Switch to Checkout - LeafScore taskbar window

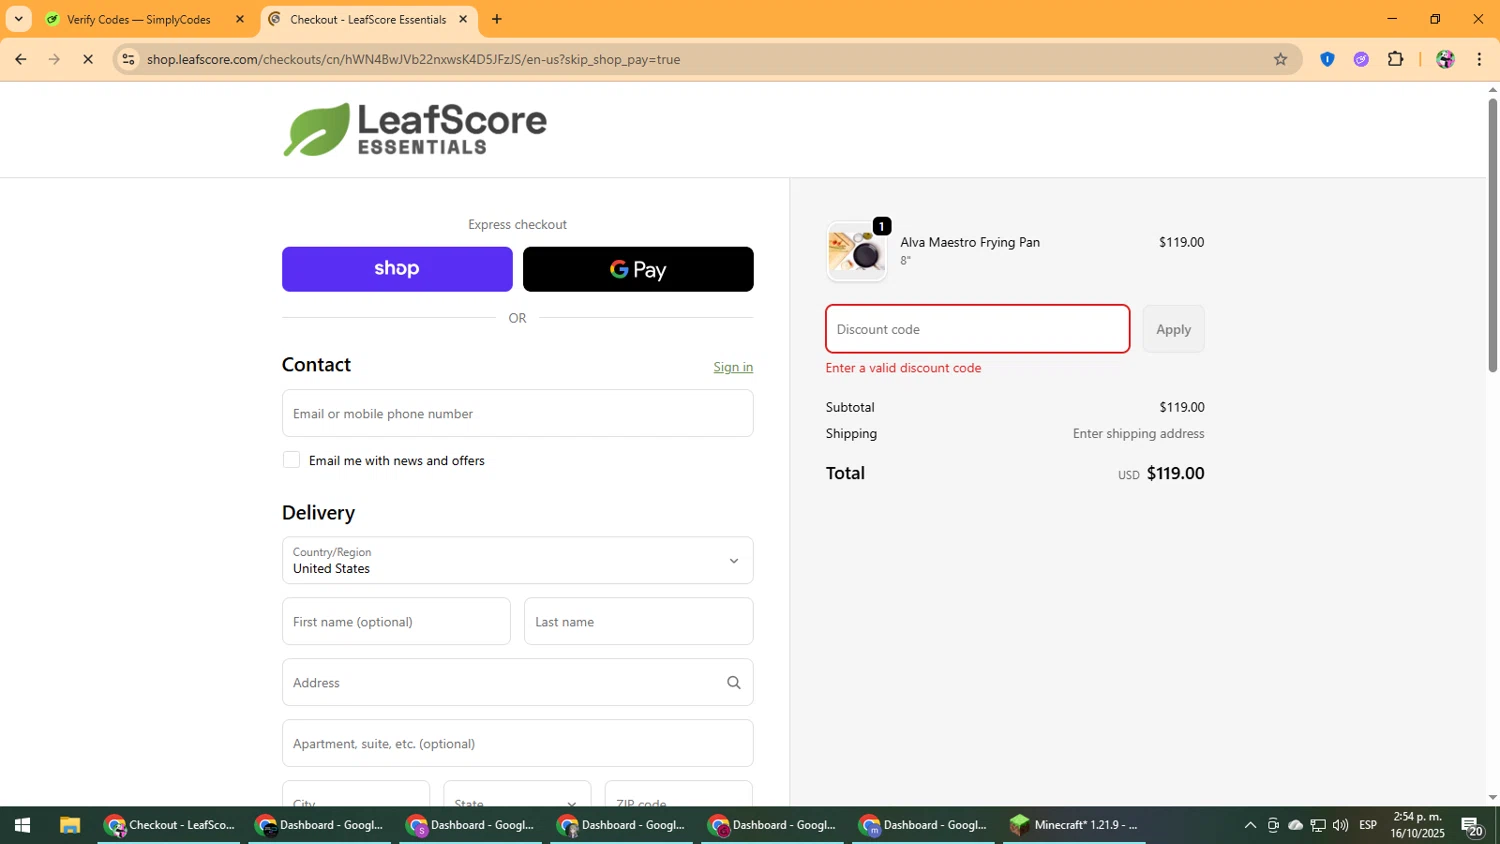point(169,825)
